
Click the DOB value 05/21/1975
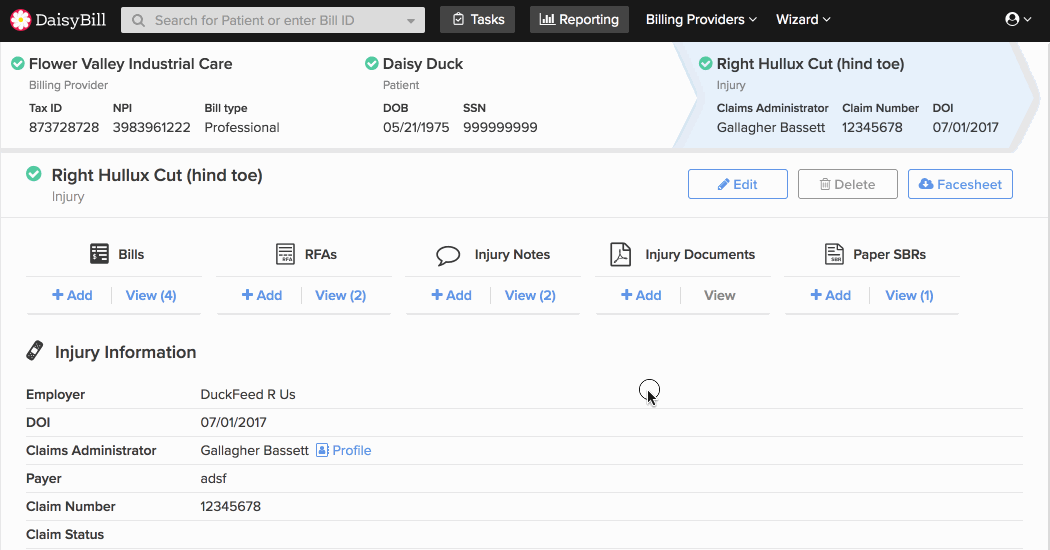tap(416, 127)
